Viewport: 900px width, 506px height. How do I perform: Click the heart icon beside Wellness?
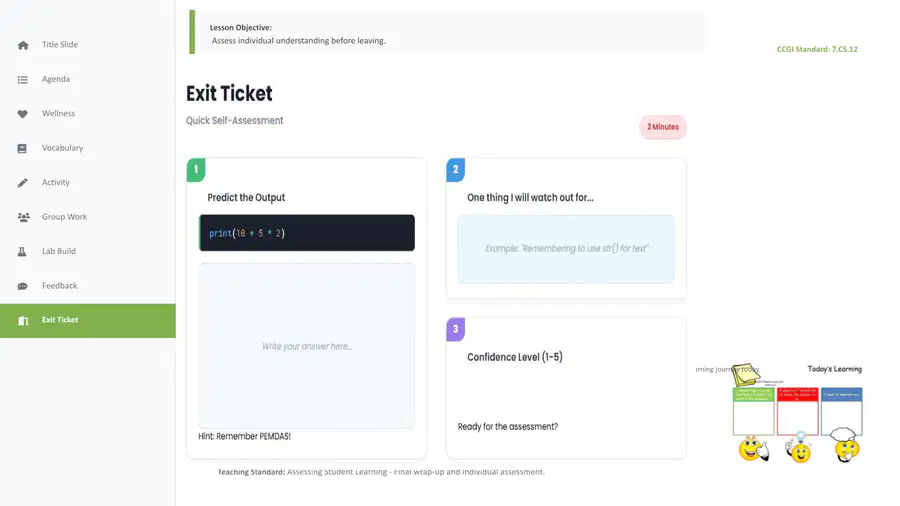[x=22, y=114]
